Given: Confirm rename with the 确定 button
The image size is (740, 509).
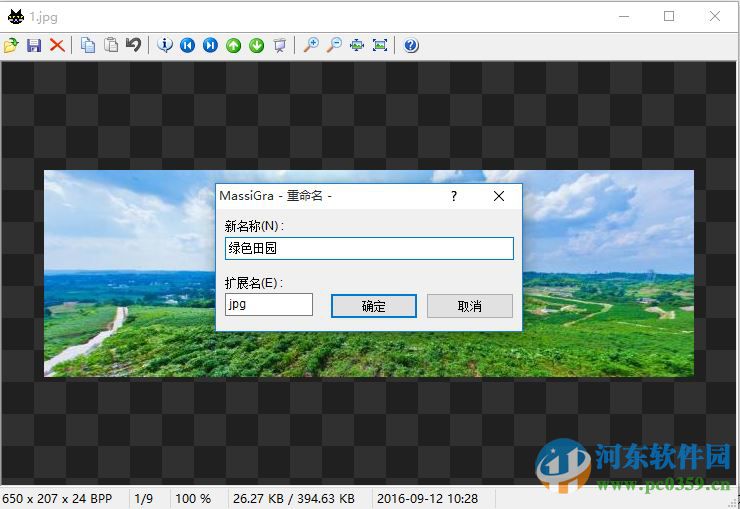Looking at the screenshot, I should coord(374,306).
